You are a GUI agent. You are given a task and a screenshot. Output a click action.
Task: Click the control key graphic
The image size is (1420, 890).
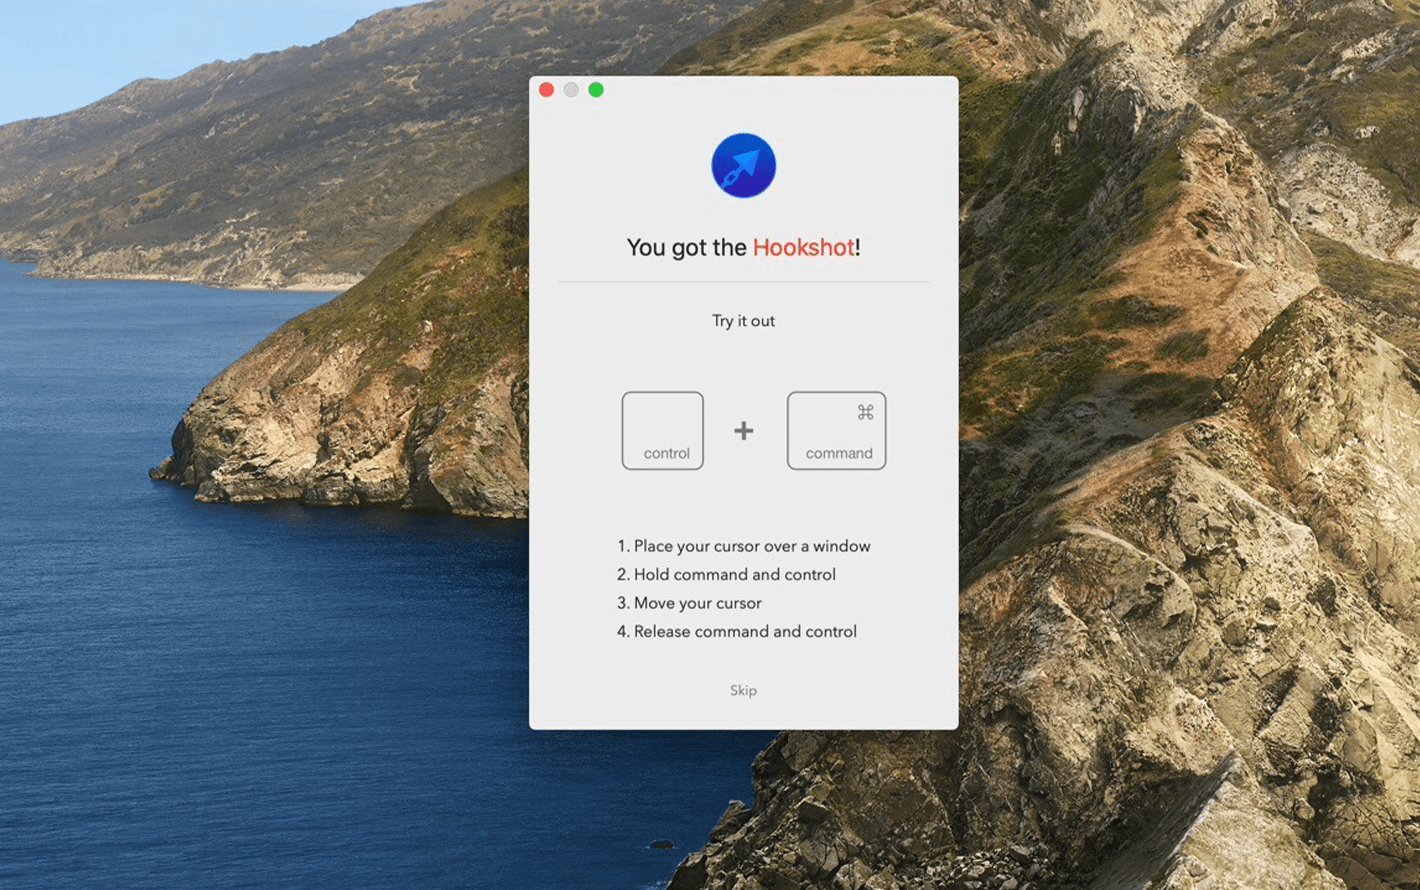(x=663, y=430)
